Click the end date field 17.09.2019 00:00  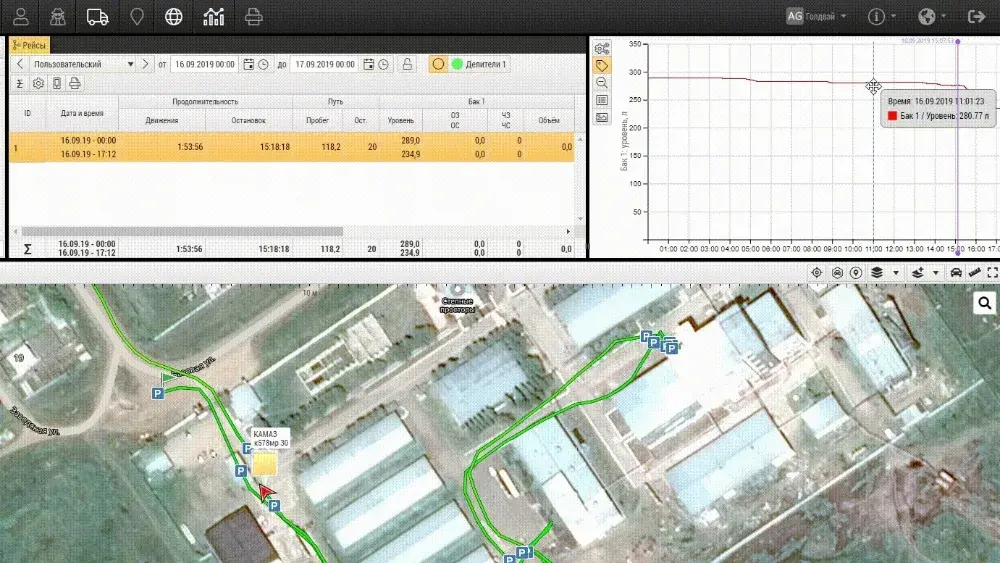click(x=325, y=64)
